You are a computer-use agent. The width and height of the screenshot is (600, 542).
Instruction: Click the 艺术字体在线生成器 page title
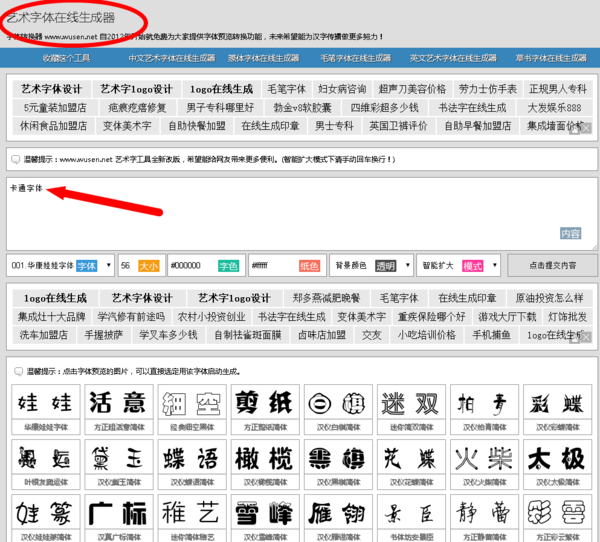61,18
